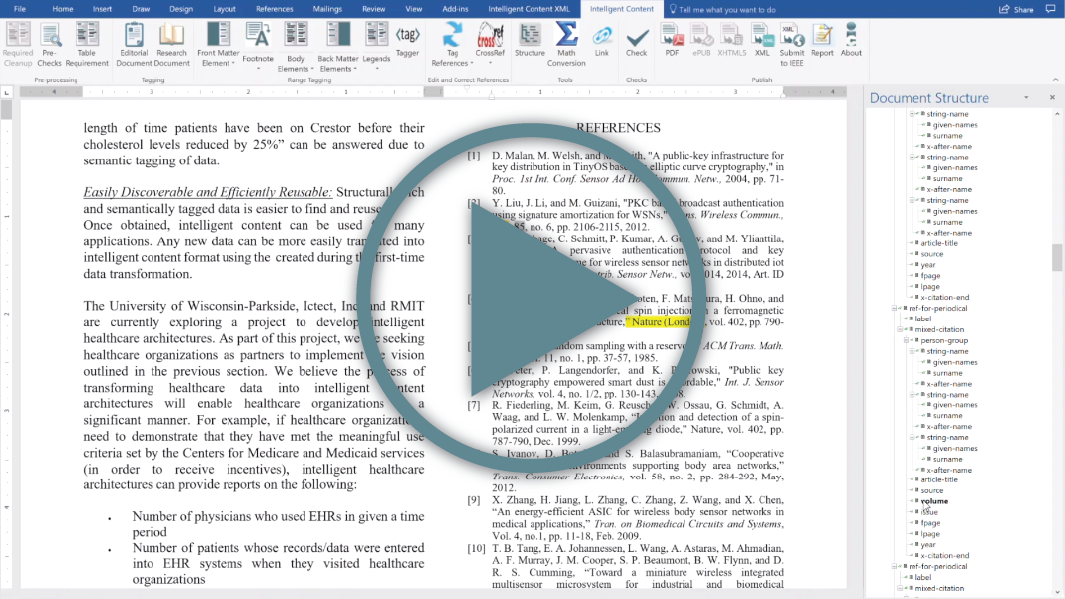Click the highlighted "Nature (Lond" text
Image resolution: width=1065 pixels, height=599 pixels.
click(x=661, y=322)
